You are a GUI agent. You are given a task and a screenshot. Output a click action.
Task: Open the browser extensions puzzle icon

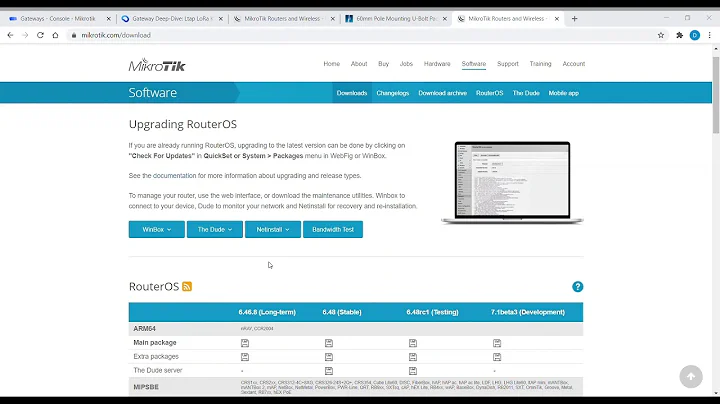[x=680, y=35]
